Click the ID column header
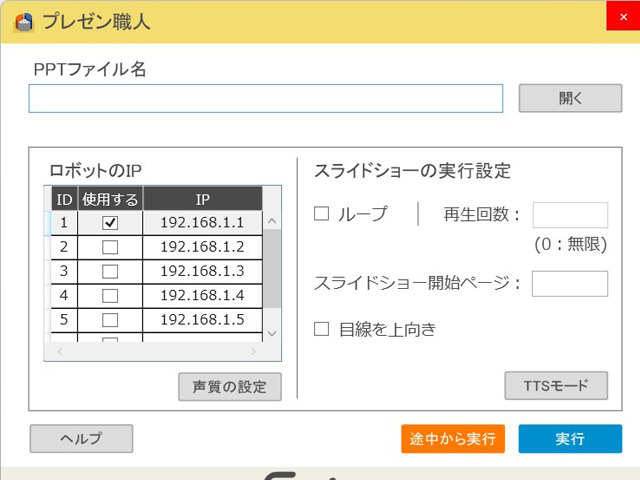 64,199
